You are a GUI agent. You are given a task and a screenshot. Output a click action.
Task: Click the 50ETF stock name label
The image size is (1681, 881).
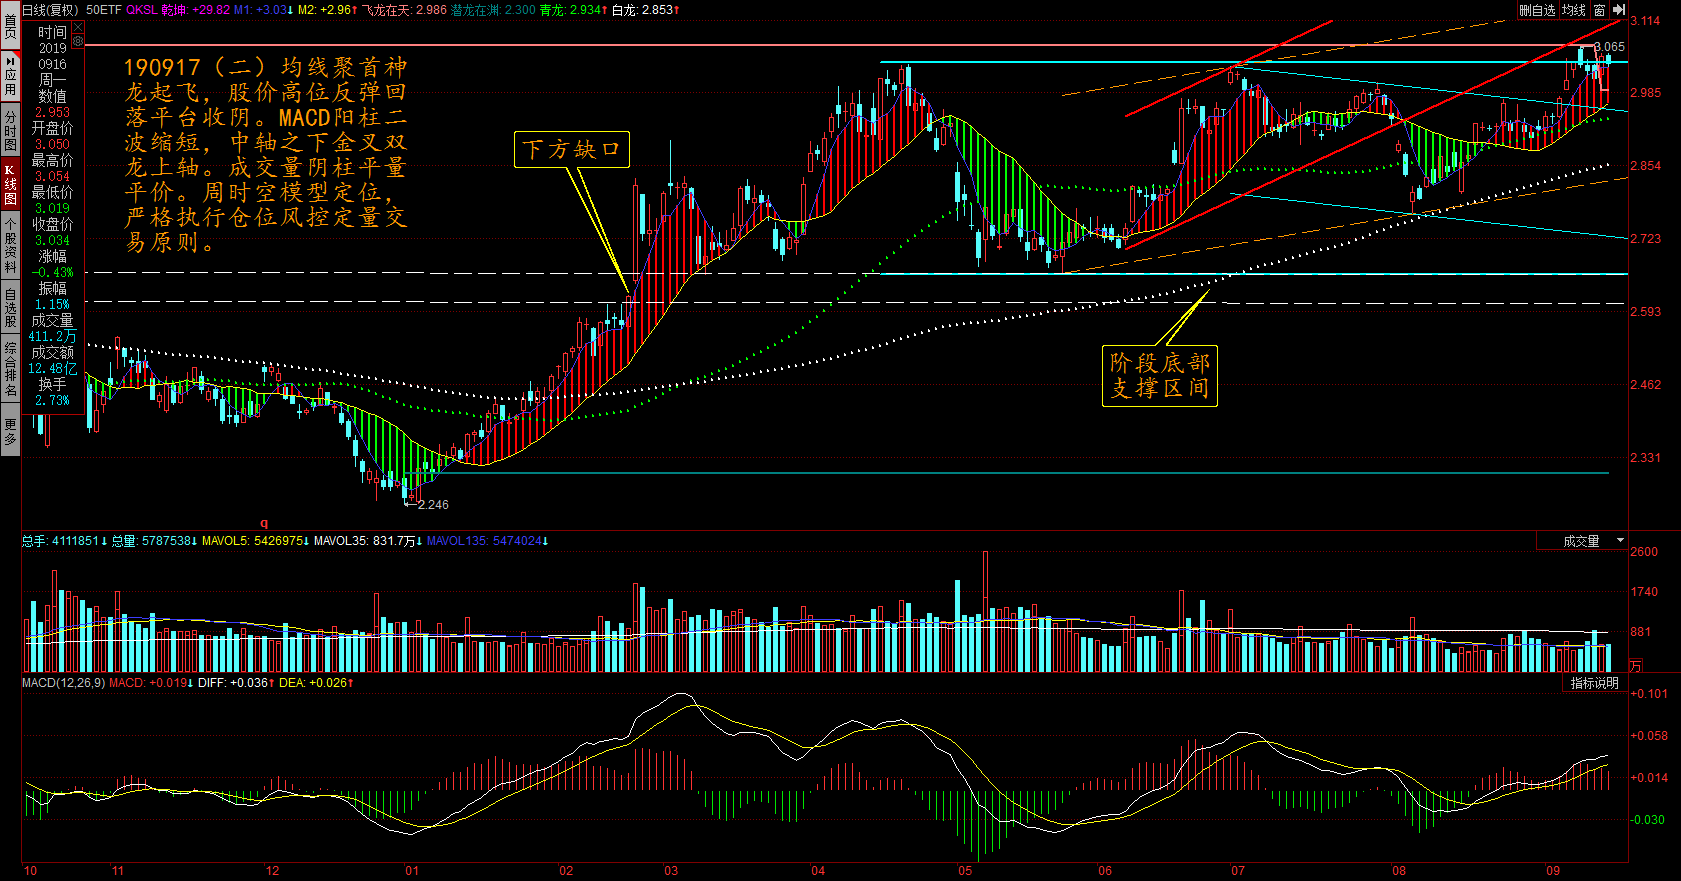104,10
